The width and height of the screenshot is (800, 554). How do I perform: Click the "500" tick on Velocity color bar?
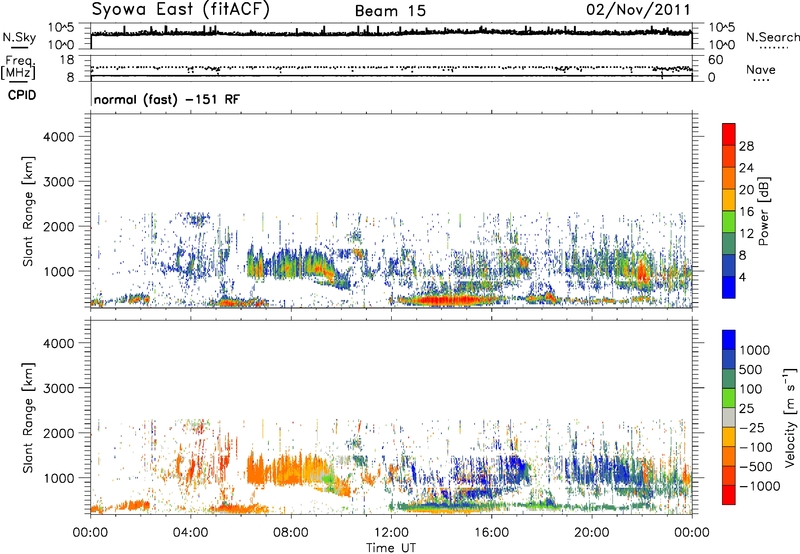click(x=751, y=369)
